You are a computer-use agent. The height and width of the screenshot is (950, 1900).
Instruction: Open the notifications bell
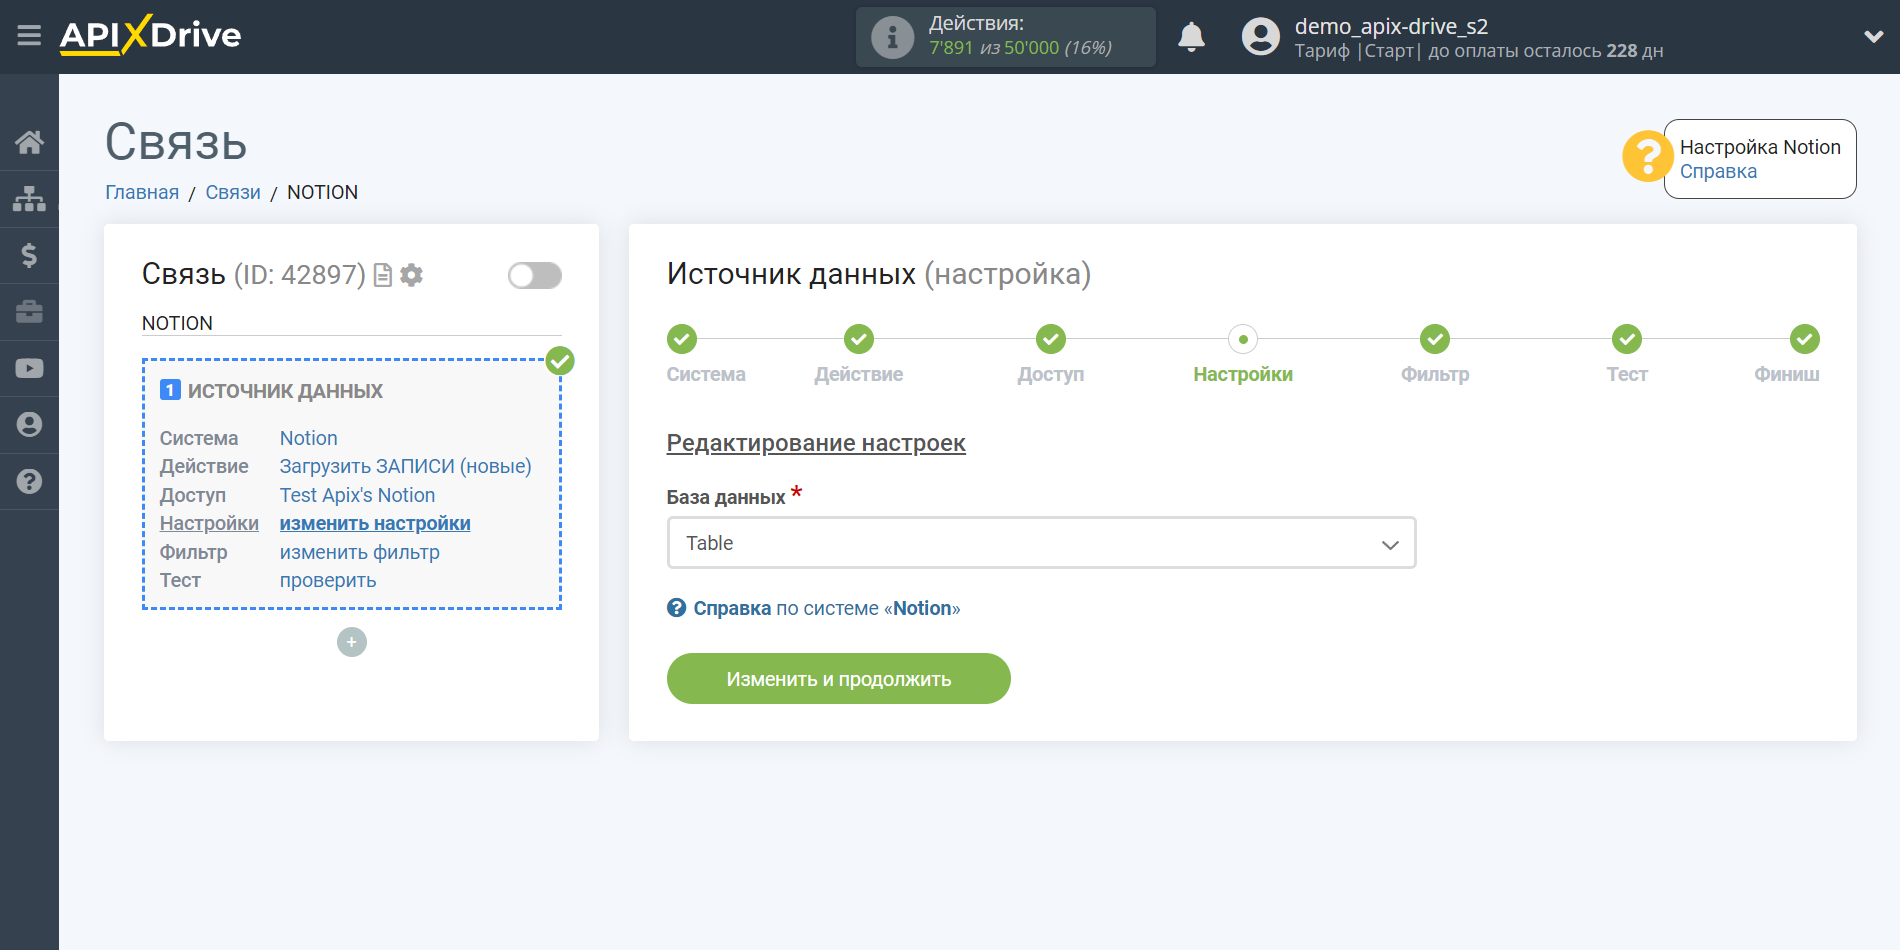click(x=1191, y=37)
